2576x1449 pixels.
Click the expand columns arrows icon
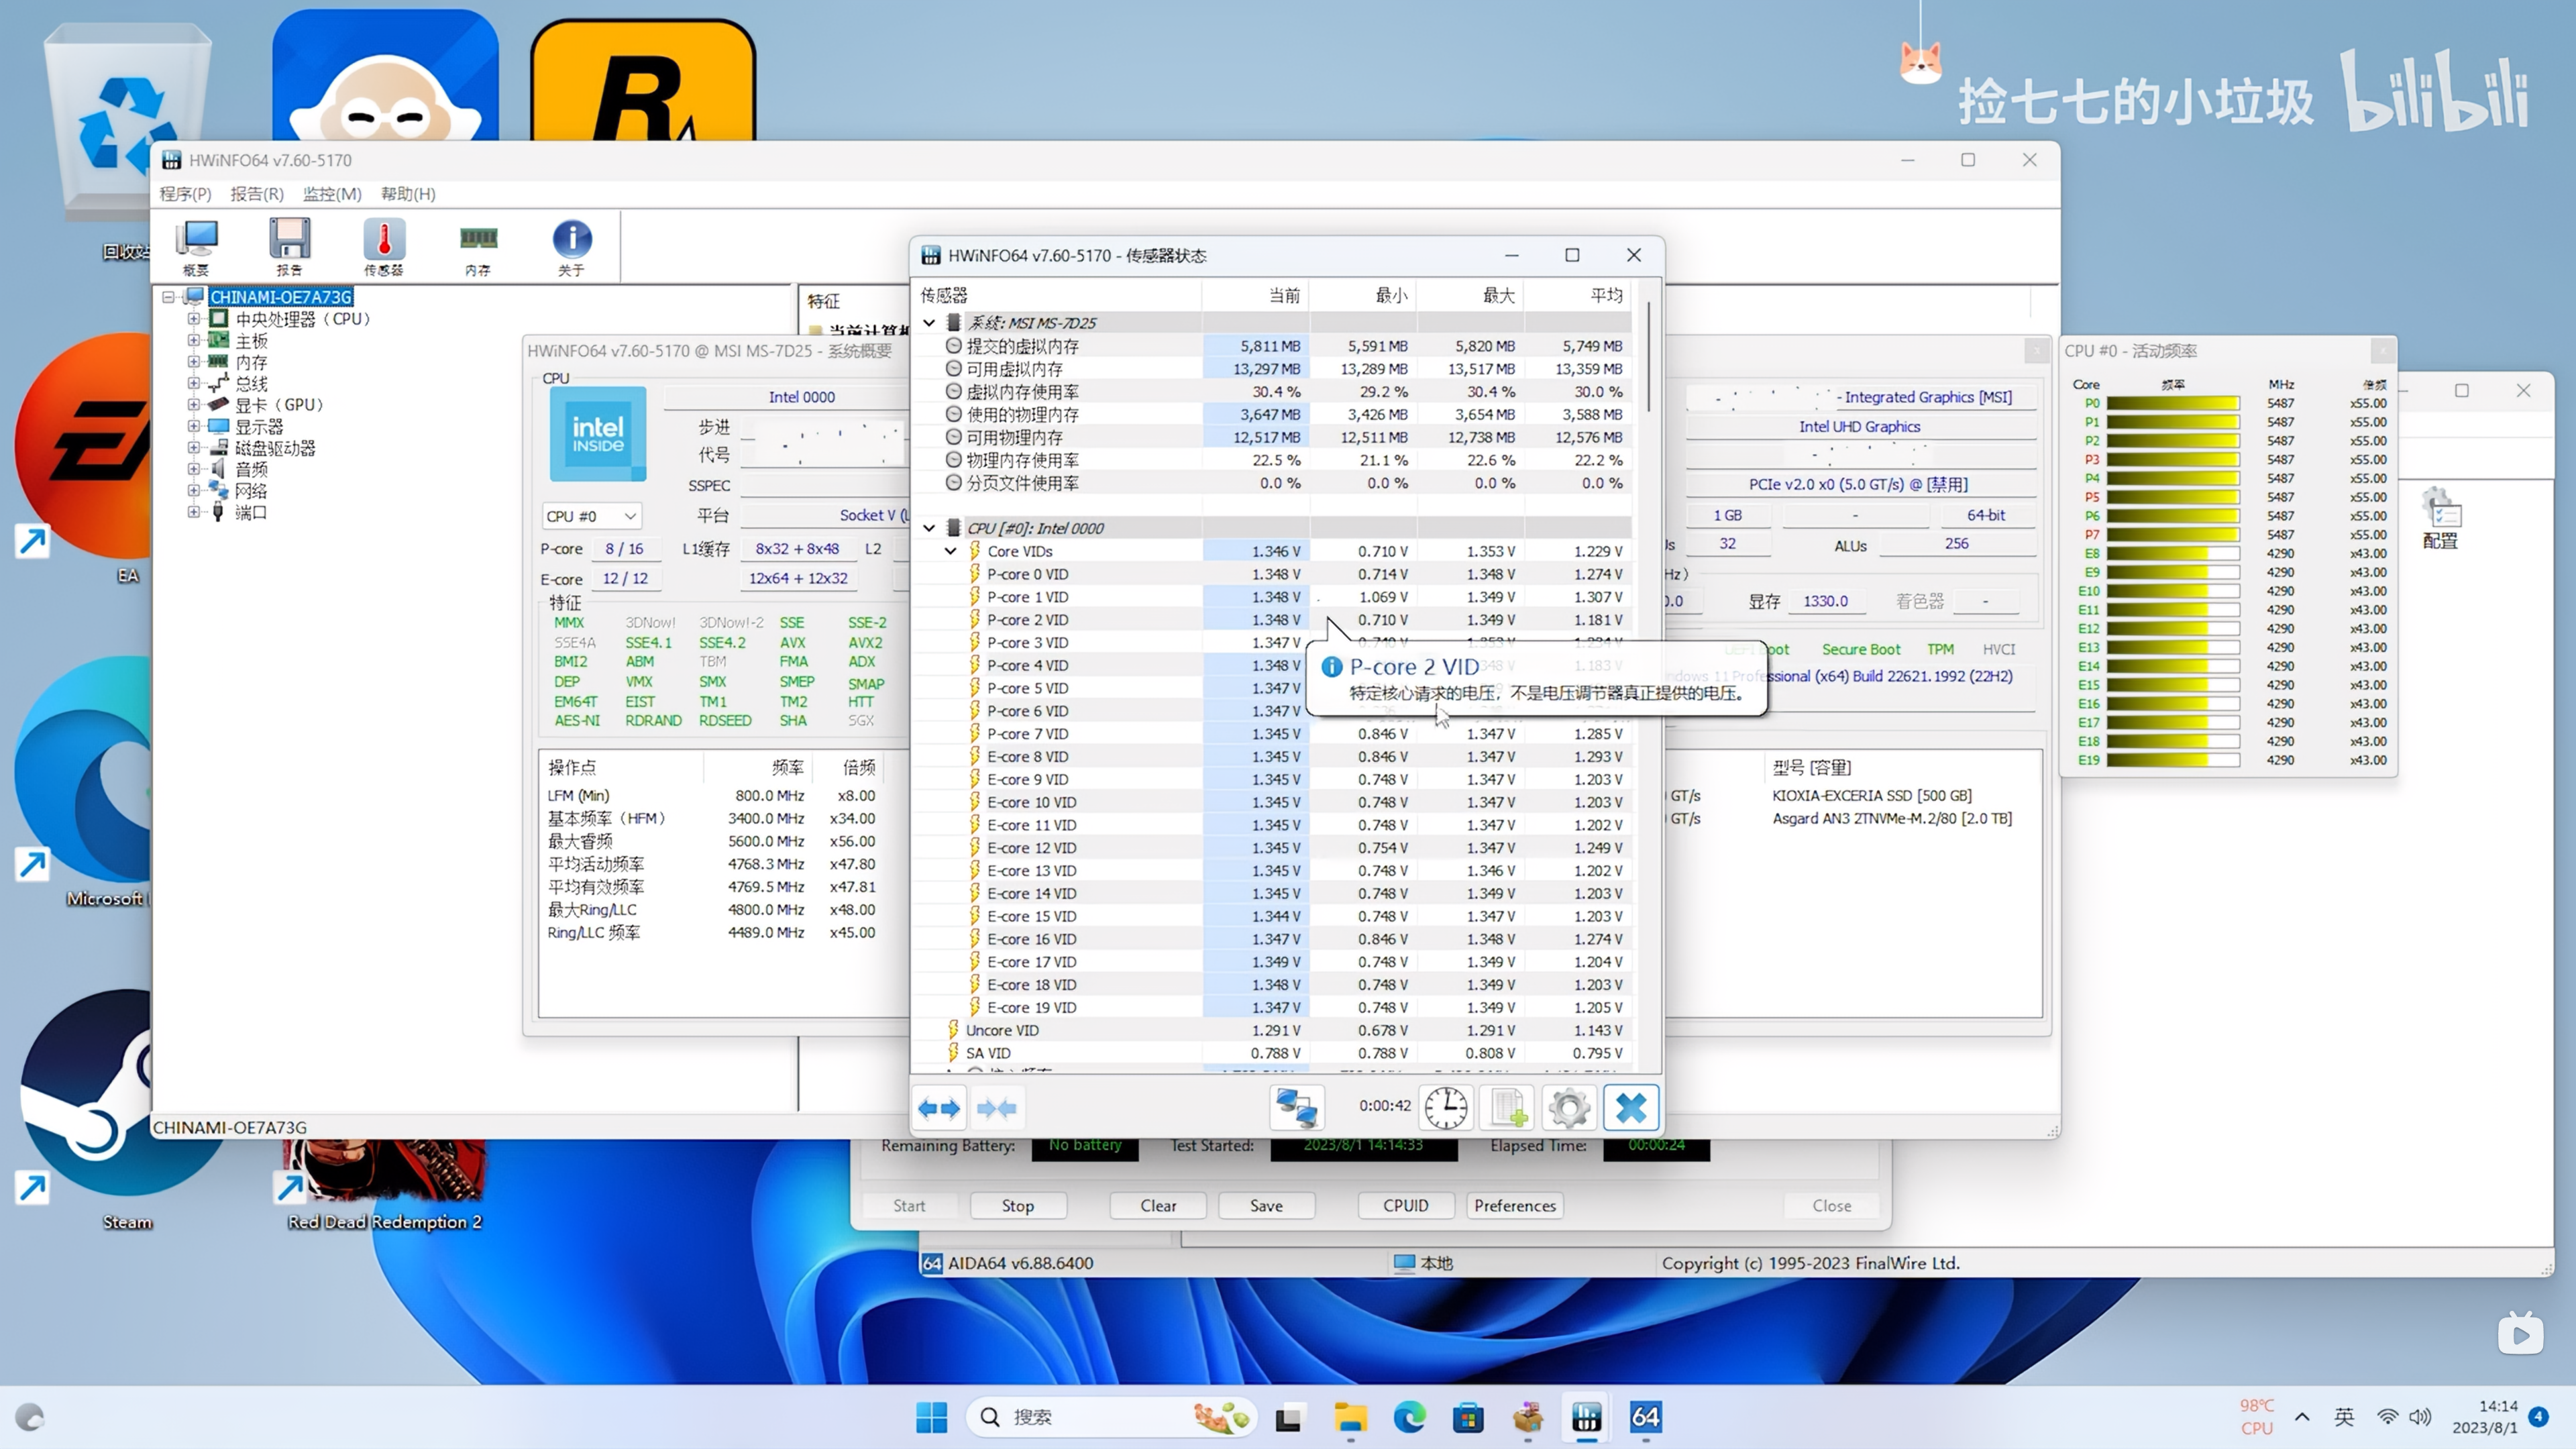tap(939, 1107)
